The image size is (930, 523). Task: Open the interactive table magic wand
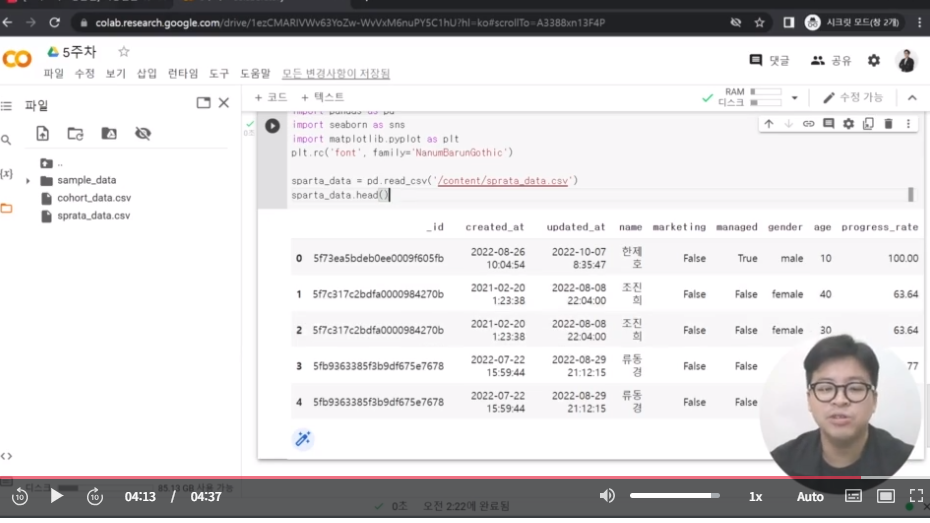303,439
